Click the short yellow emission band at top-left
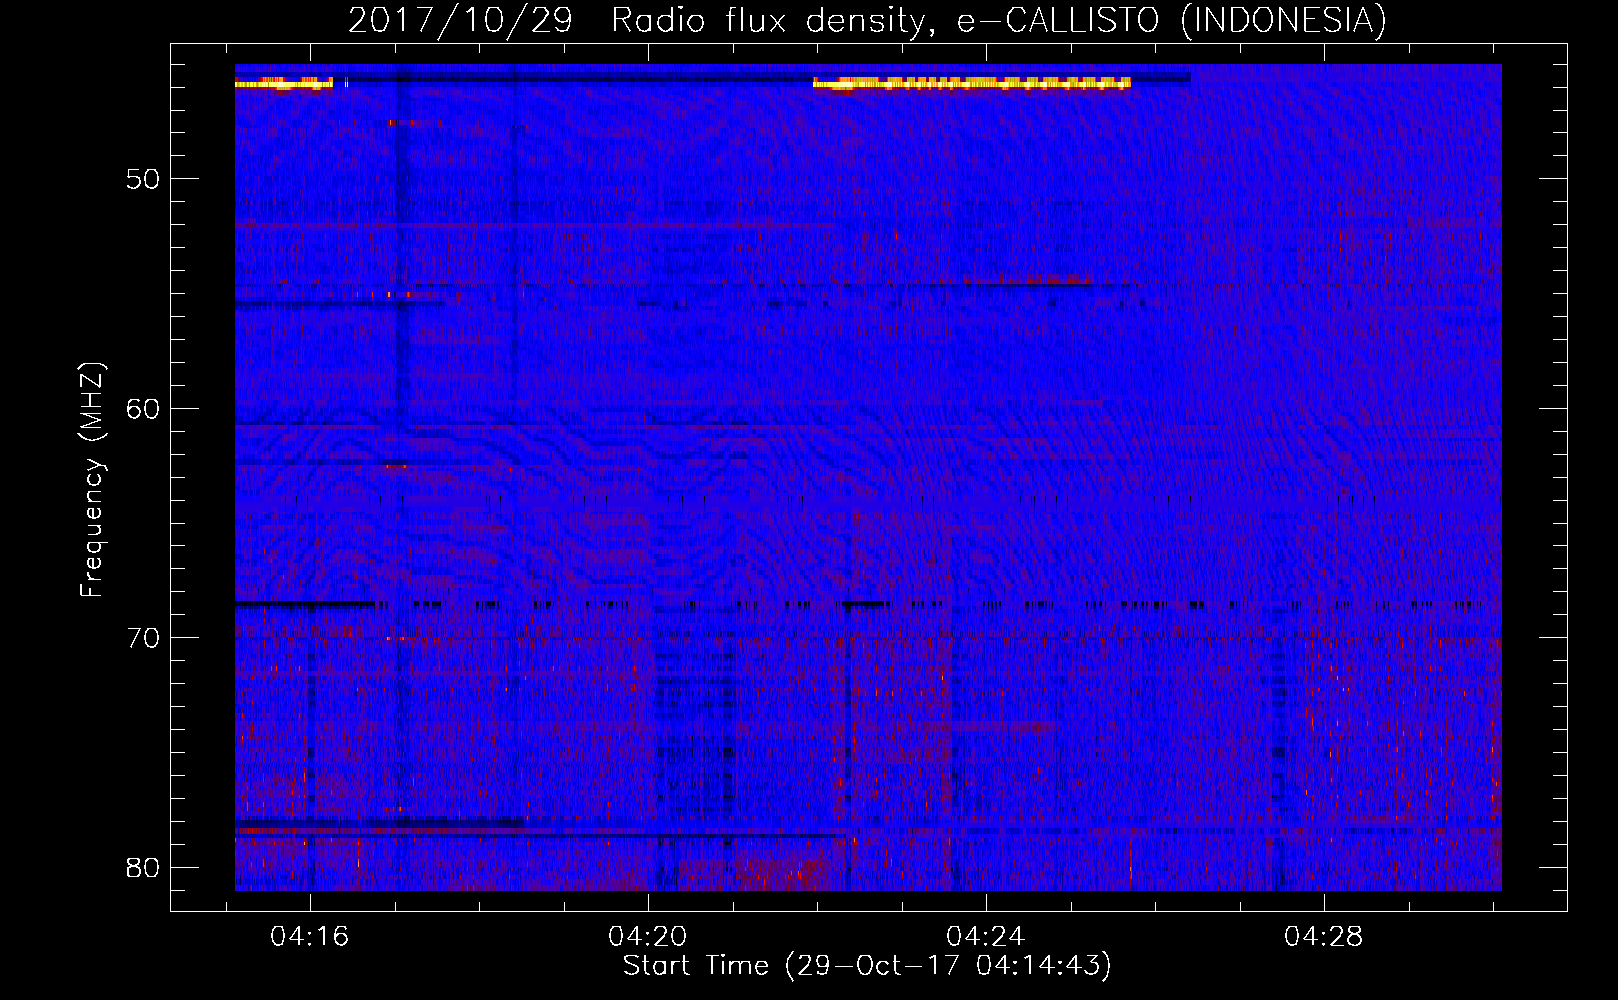Viewport: 1618px width, 1000px height. 284,84
